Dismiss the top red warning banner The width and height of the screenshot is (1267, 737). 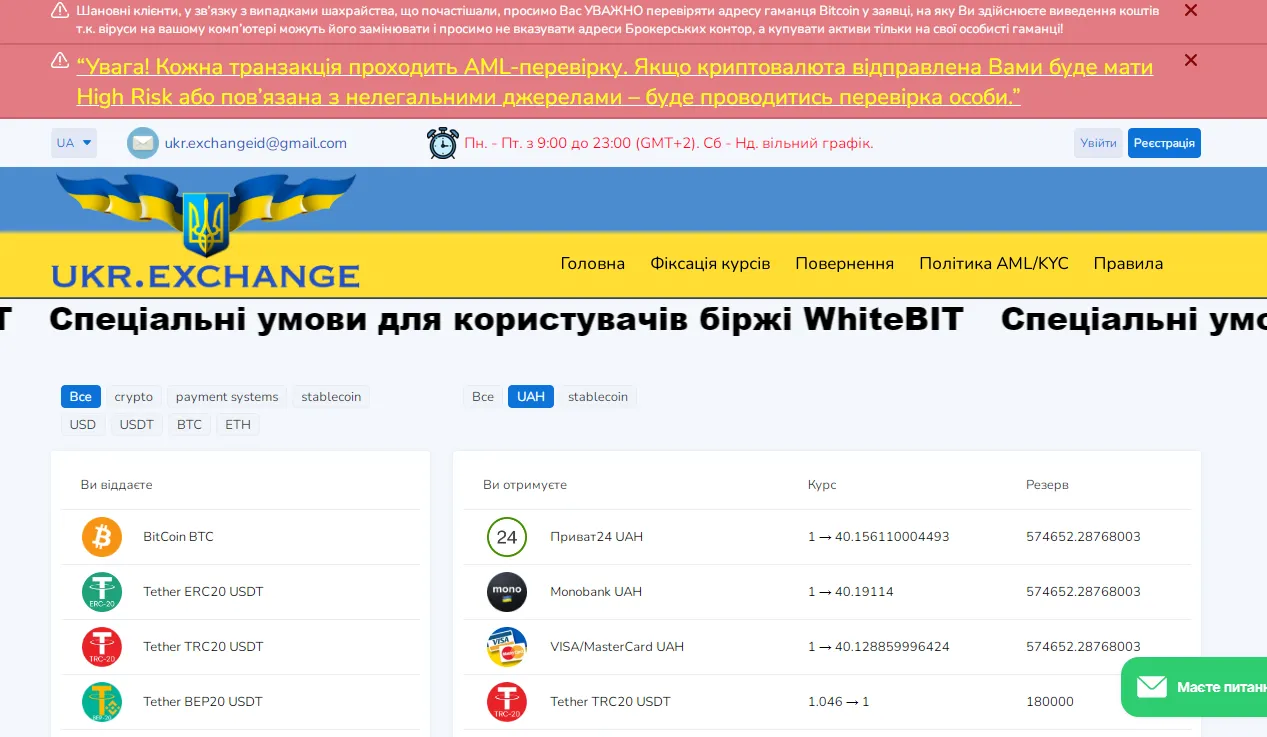pos(1190,10)
